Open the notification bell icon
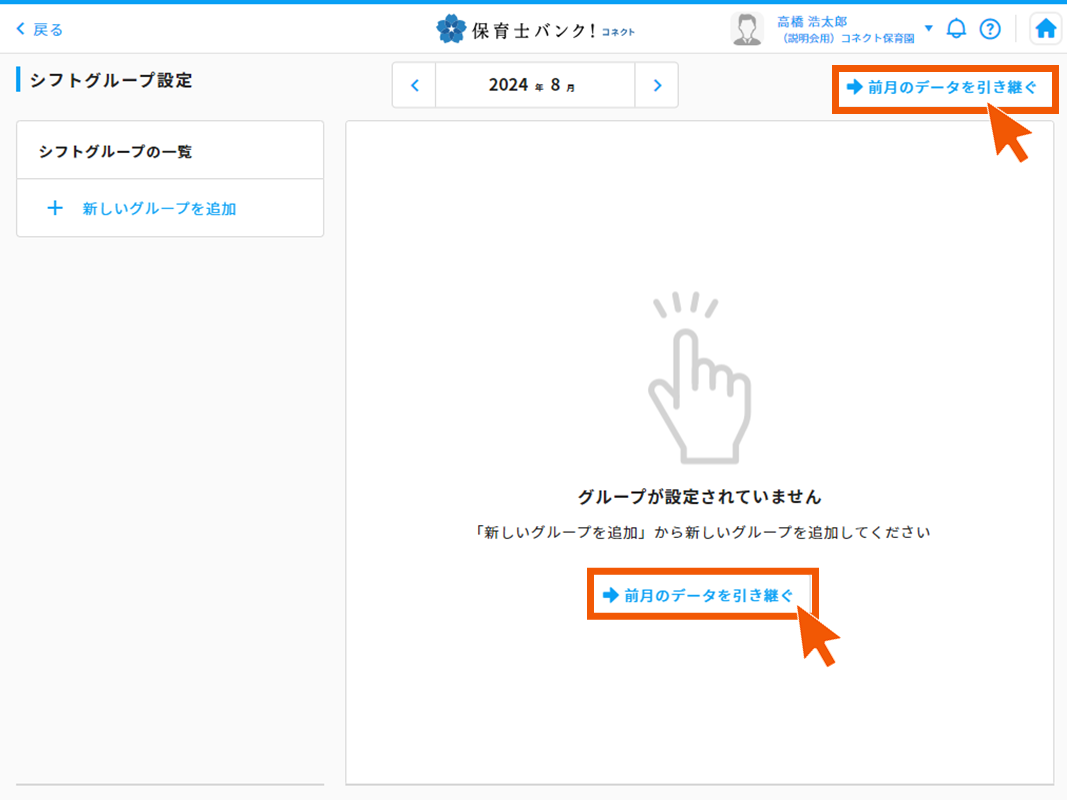 coord(956,28)
